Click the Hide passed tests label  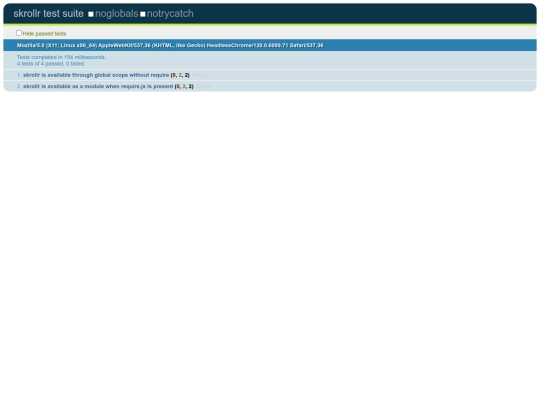coord(44,34)
